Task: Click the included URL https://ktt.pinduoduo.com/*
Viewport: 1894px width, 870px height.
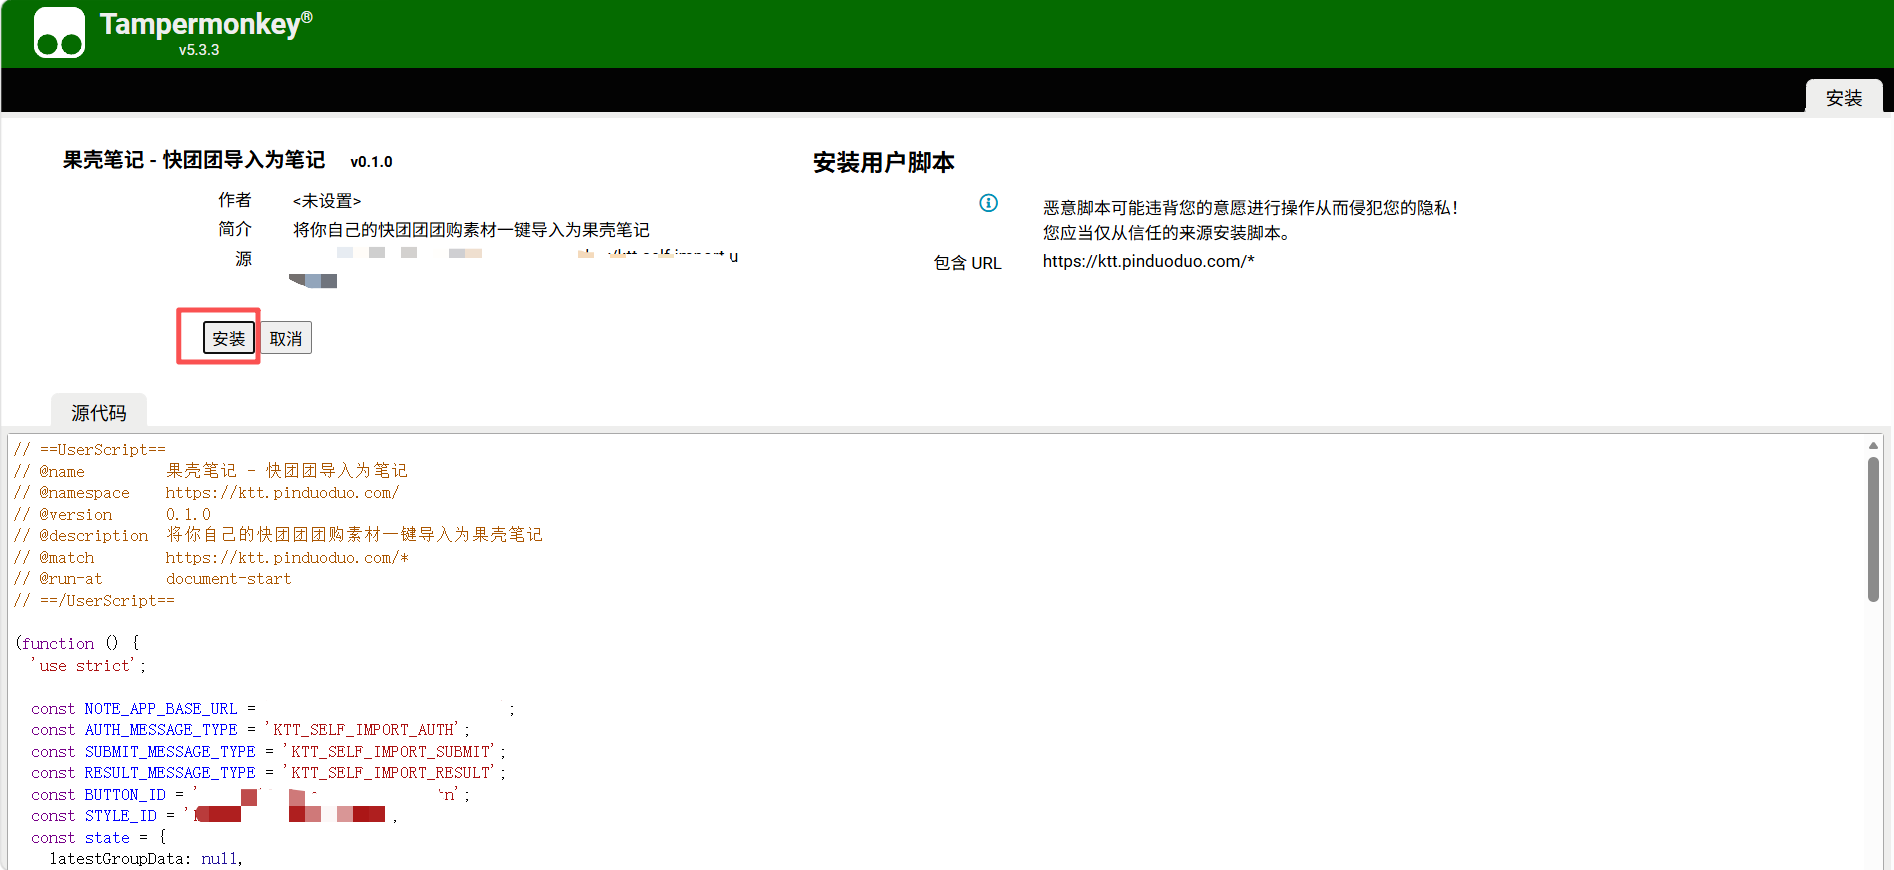Action: click(x=1148, y=261)
